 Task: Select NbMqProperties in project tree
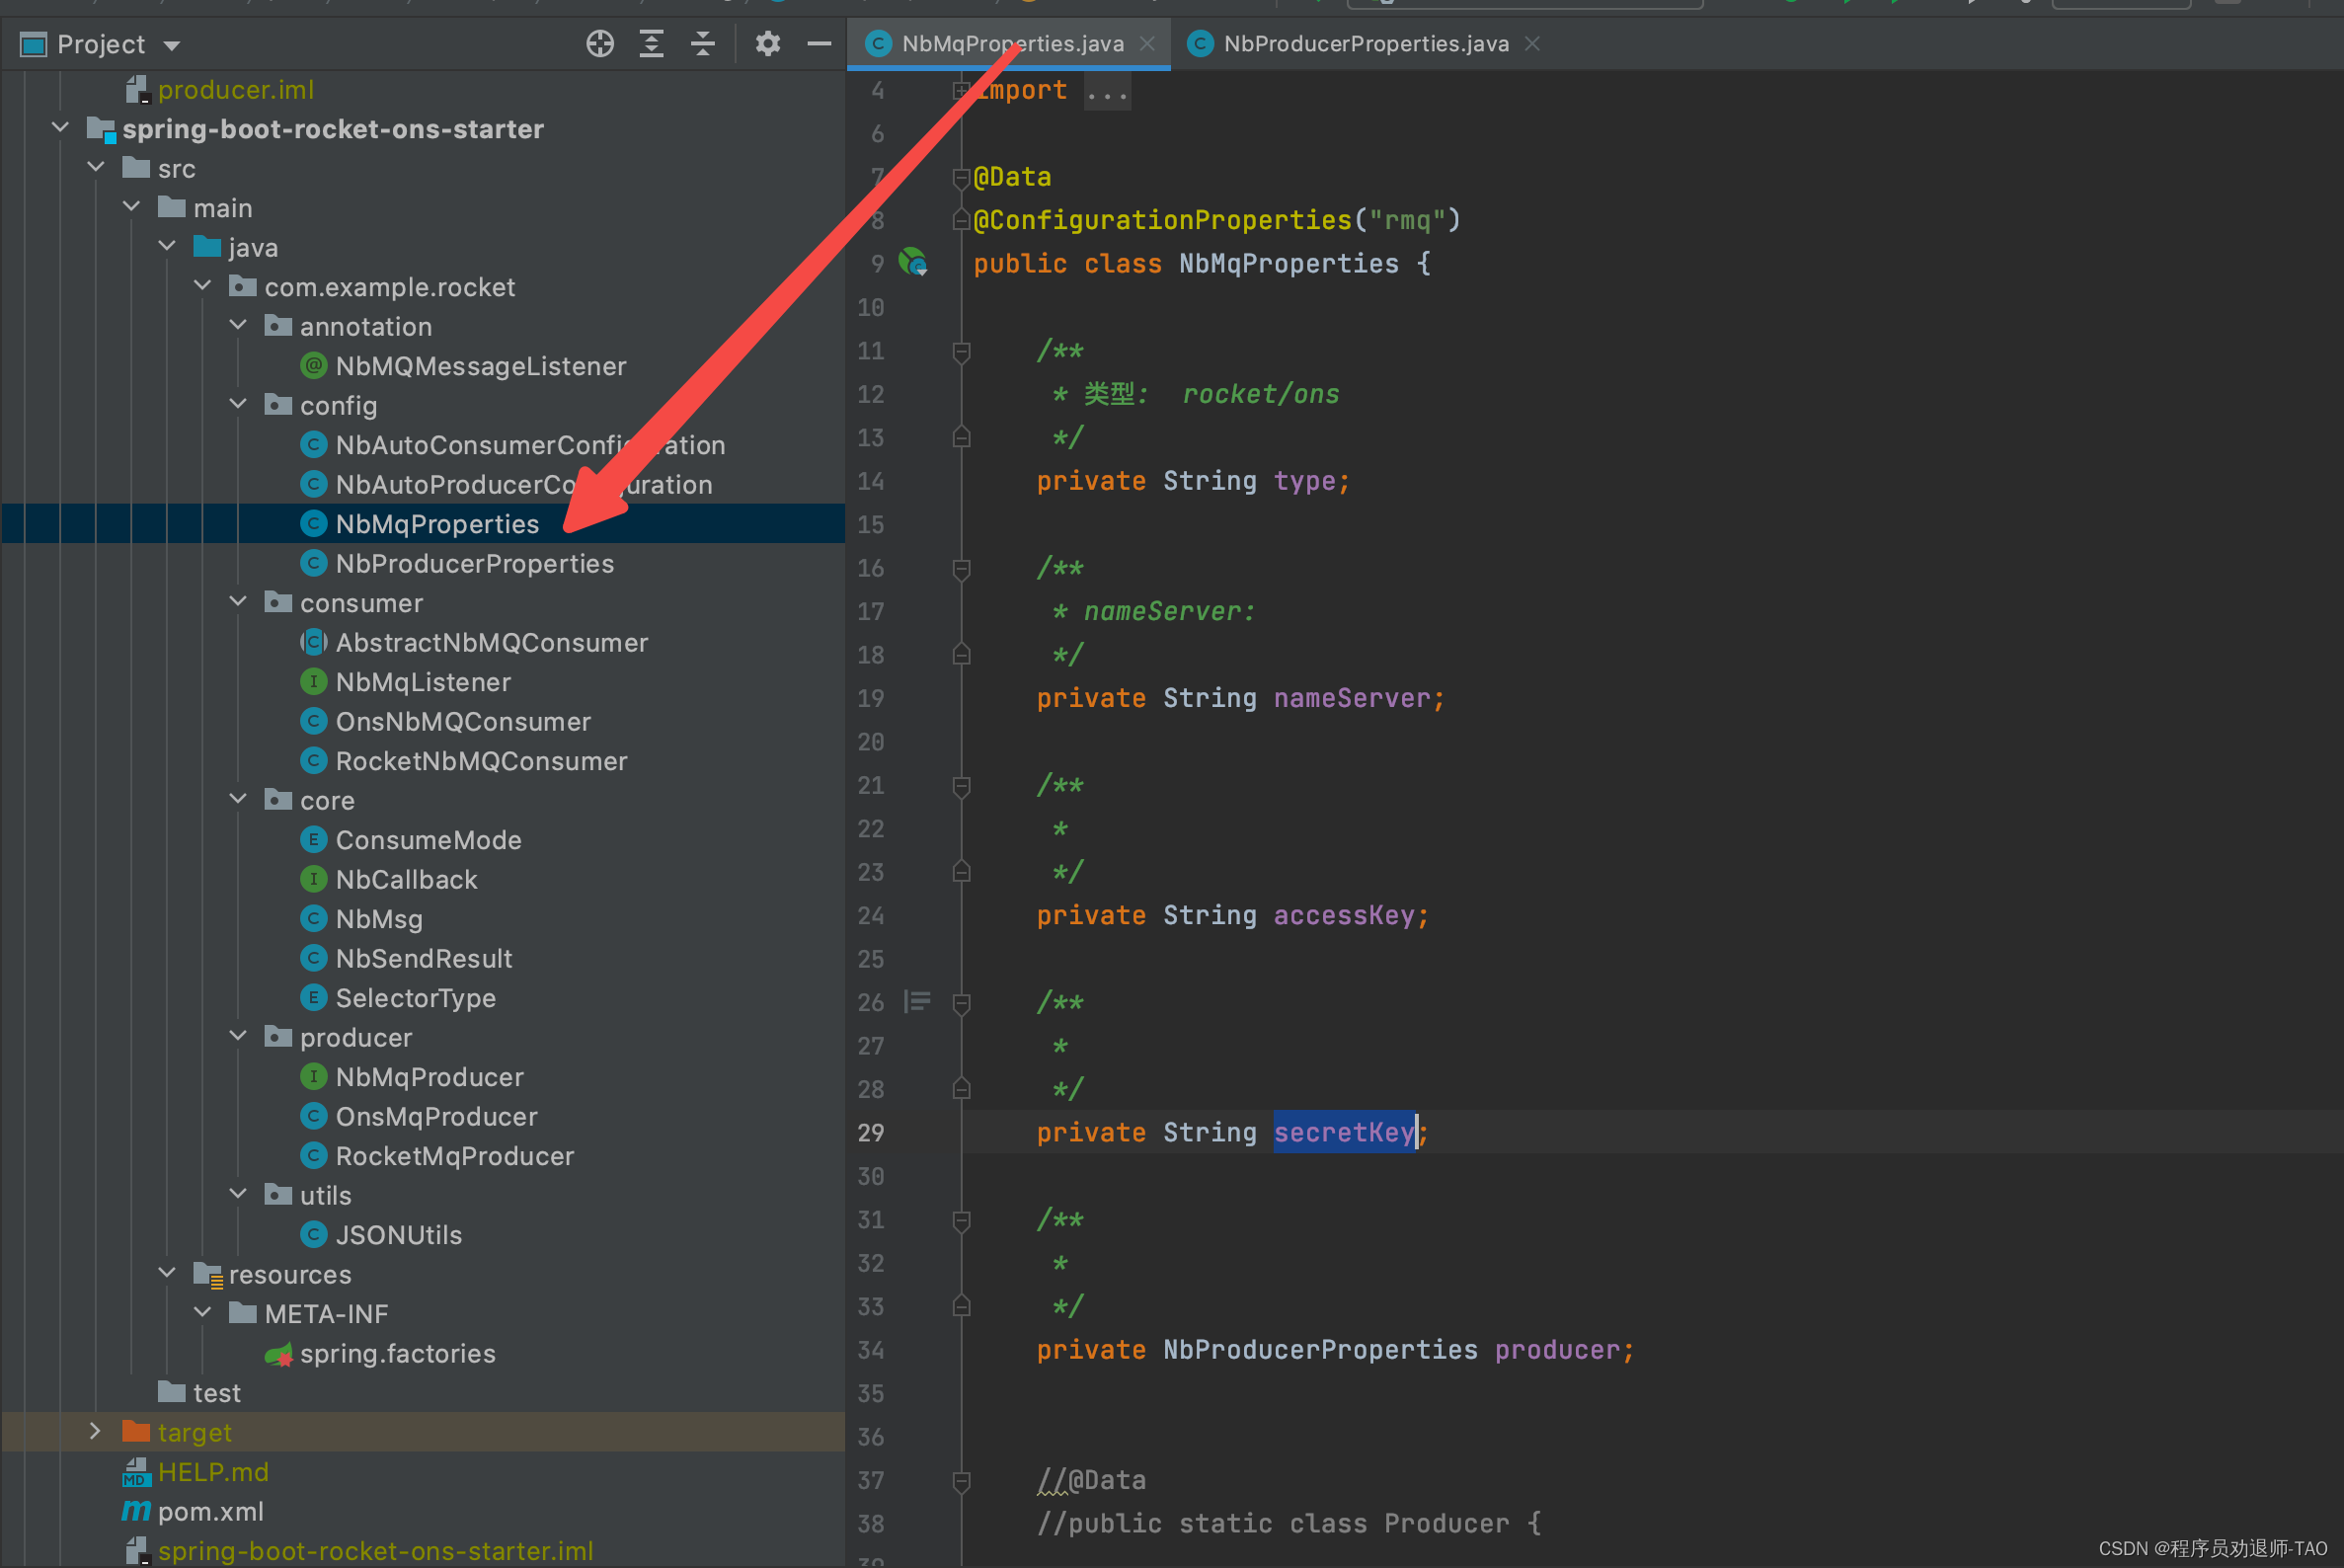(x=437, y=524)
